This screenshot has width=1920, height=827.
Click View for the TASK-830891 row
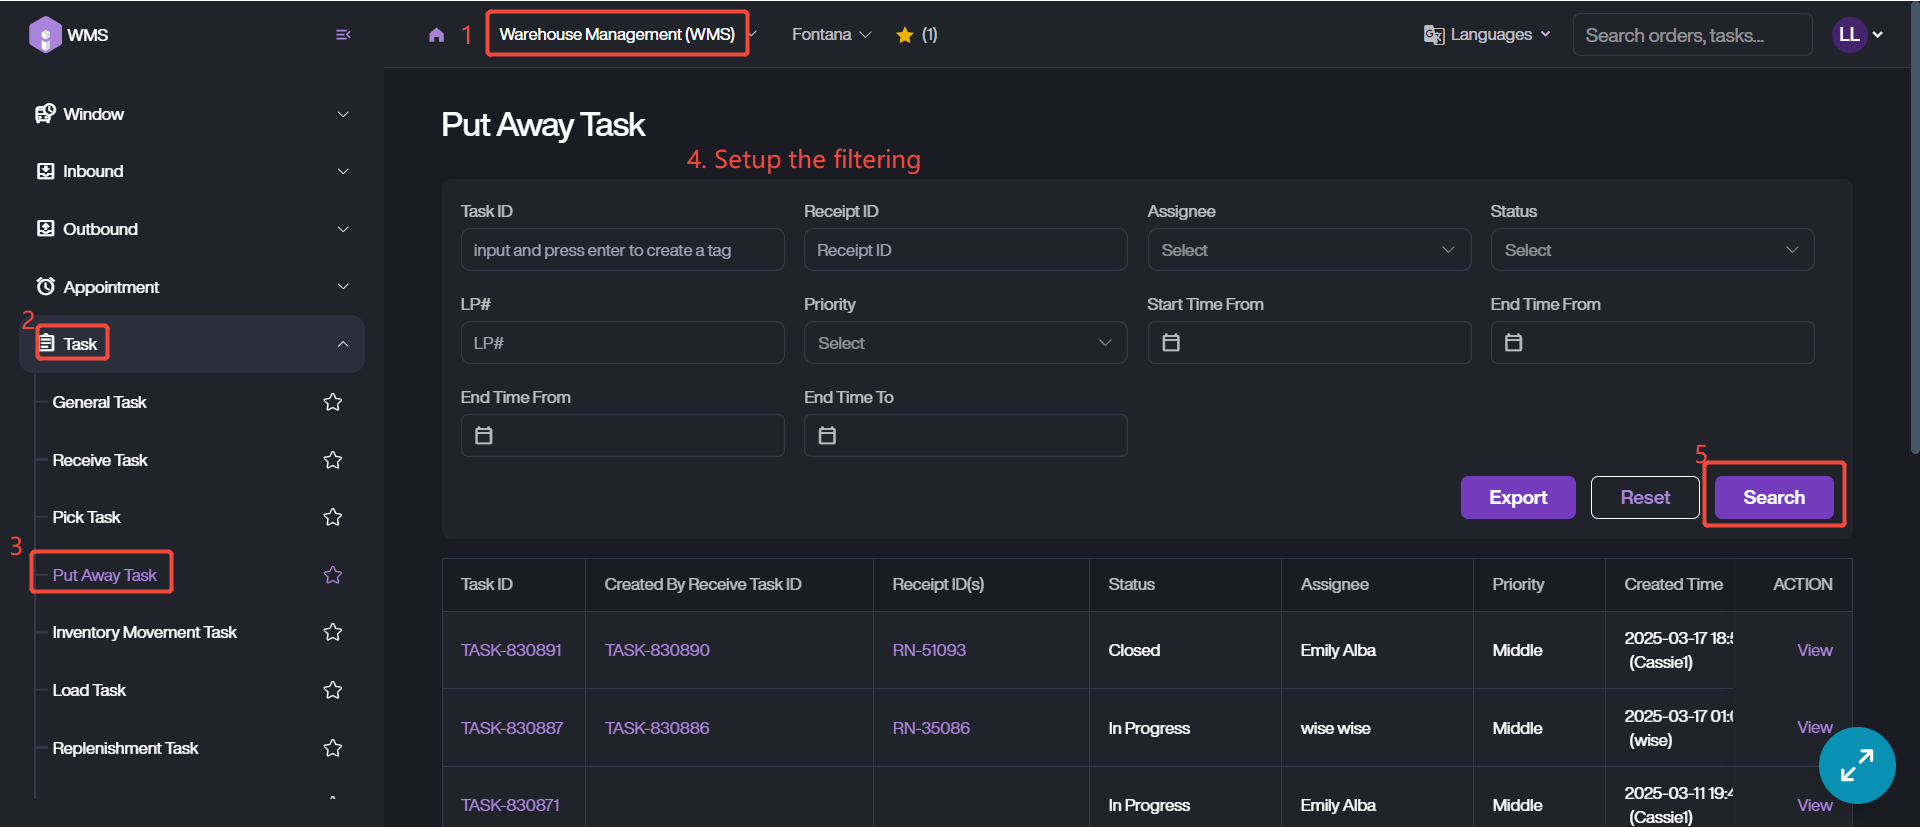click(x=1814, y=650)
